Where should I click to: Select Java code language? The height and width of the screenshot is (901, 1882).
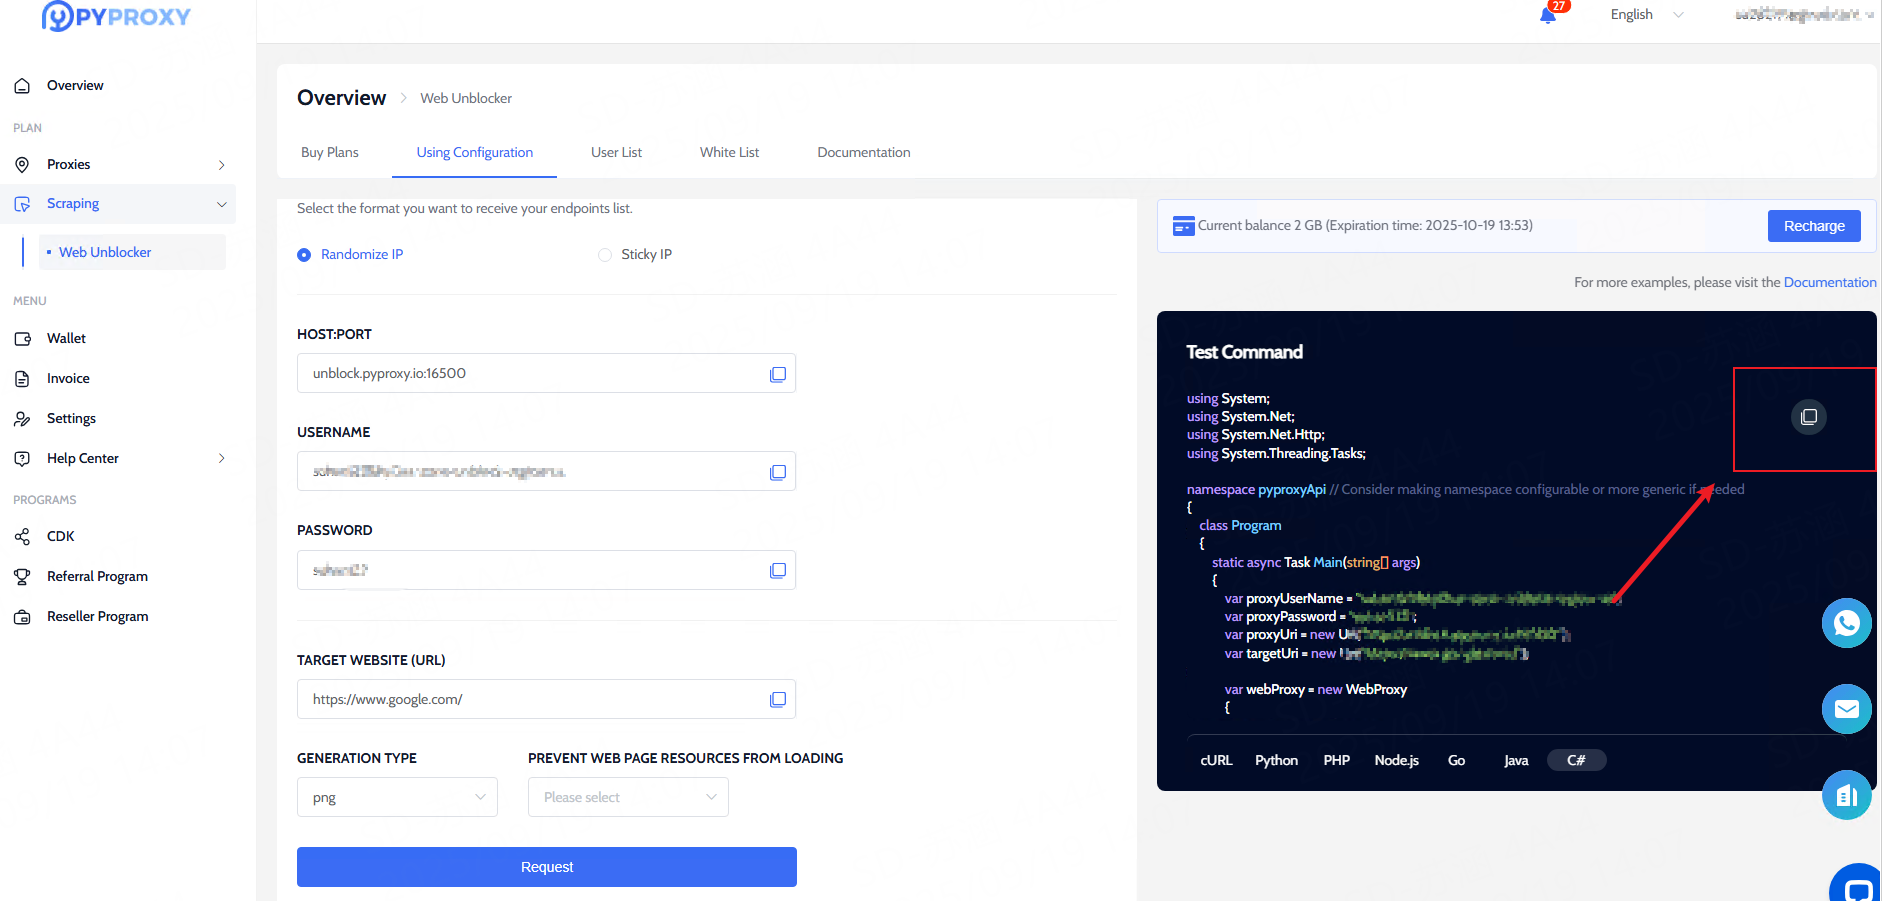click(1516, 761)
